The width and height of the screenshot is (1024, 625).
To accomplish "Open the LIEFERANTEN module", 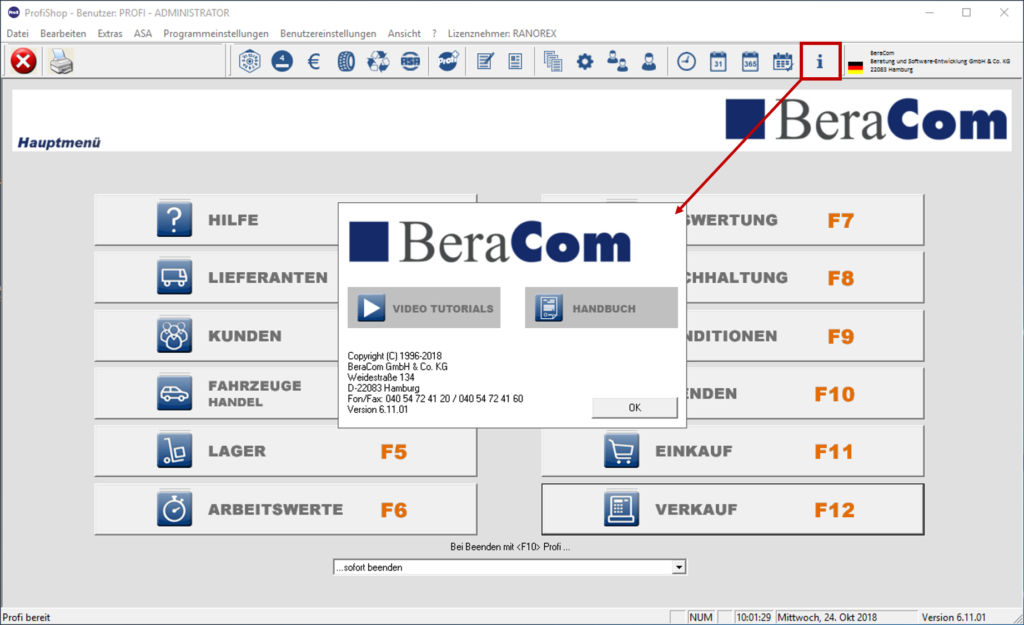I will [216, 278].
